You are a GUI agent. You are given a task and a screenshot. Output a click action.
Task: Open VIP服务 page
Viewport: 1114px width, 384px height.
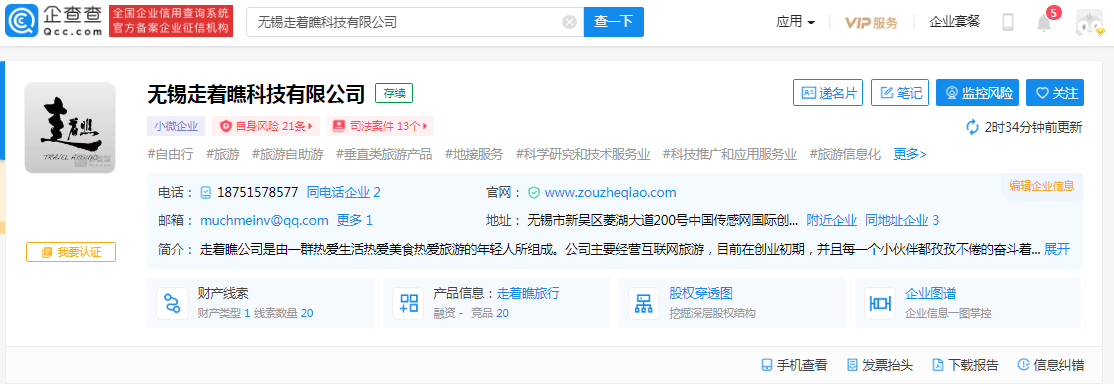(871, 22)
